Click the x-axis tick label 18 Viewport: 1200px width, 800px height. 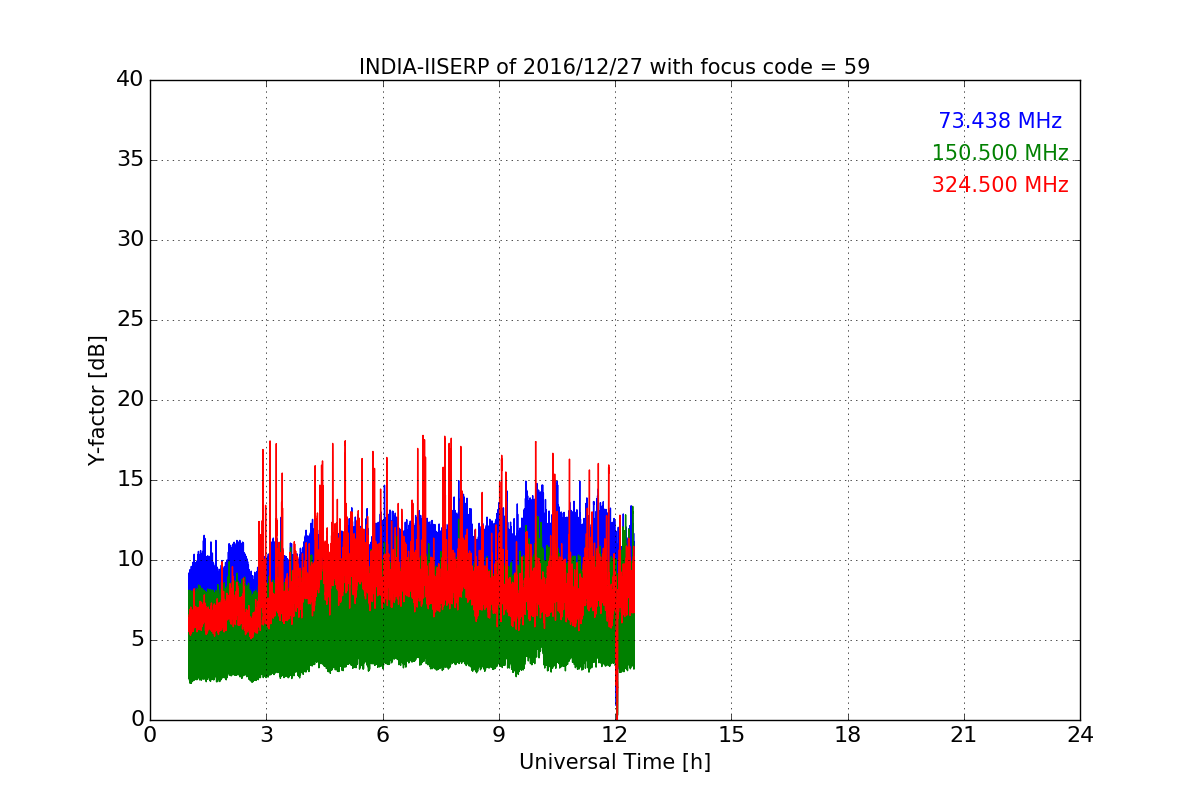[x=848, y=735]
